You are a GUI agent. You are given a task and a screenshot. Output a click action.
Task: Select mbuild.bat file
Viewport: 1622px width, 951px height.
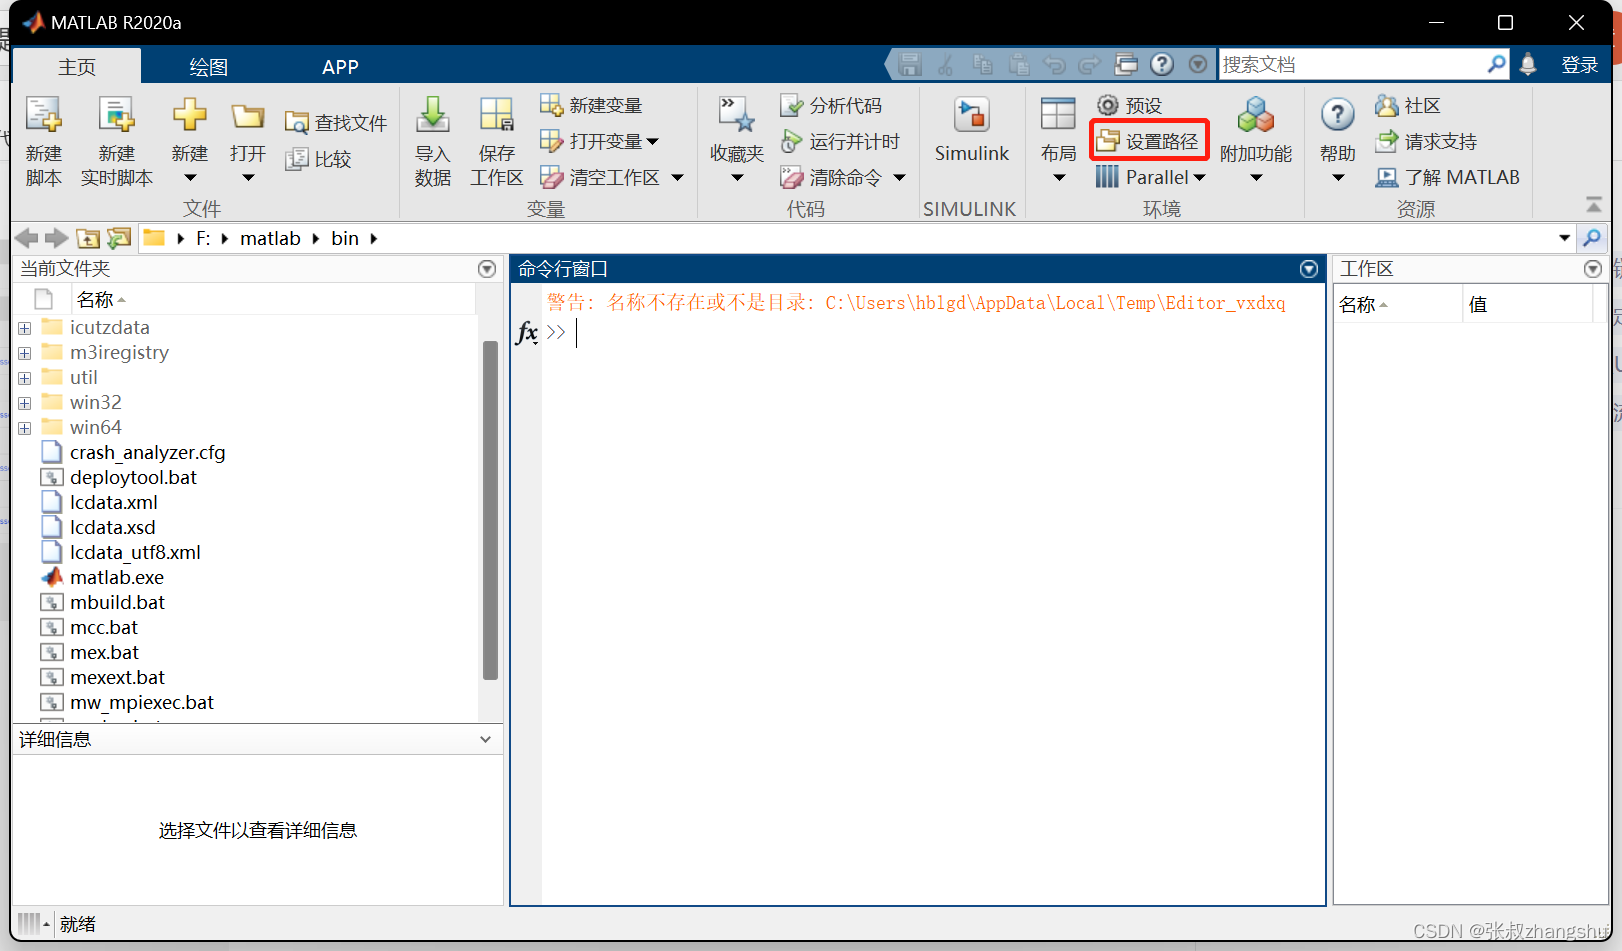tap(117, 603)
